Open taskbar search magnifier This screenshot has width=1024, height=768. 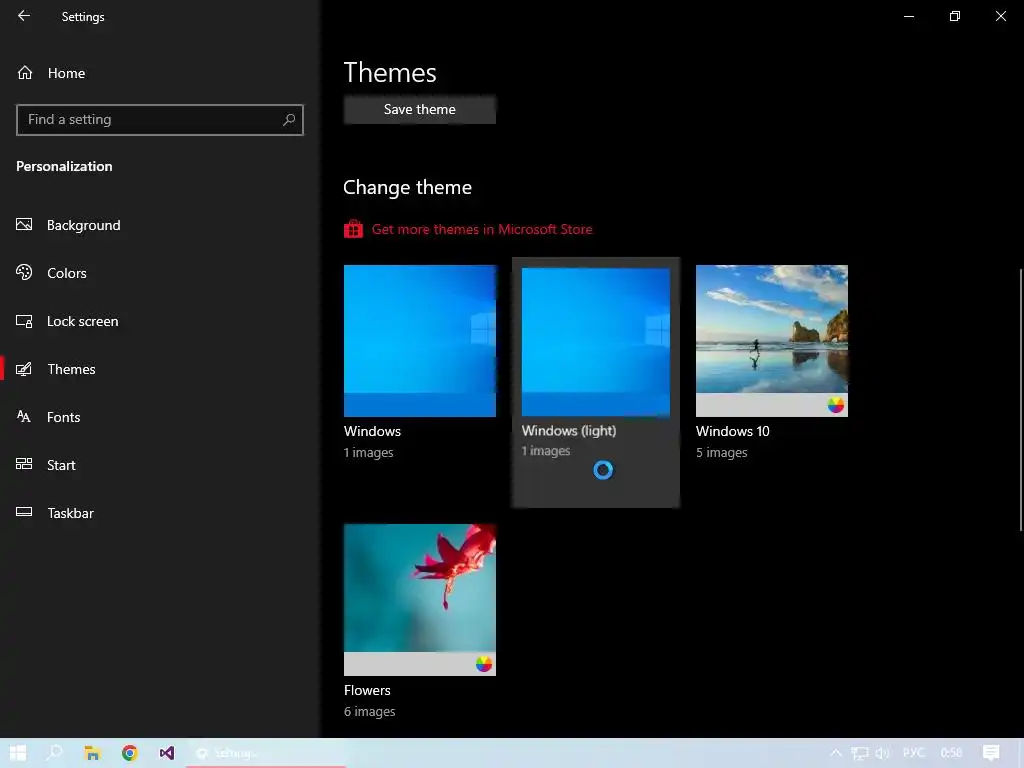click(54, 753)
